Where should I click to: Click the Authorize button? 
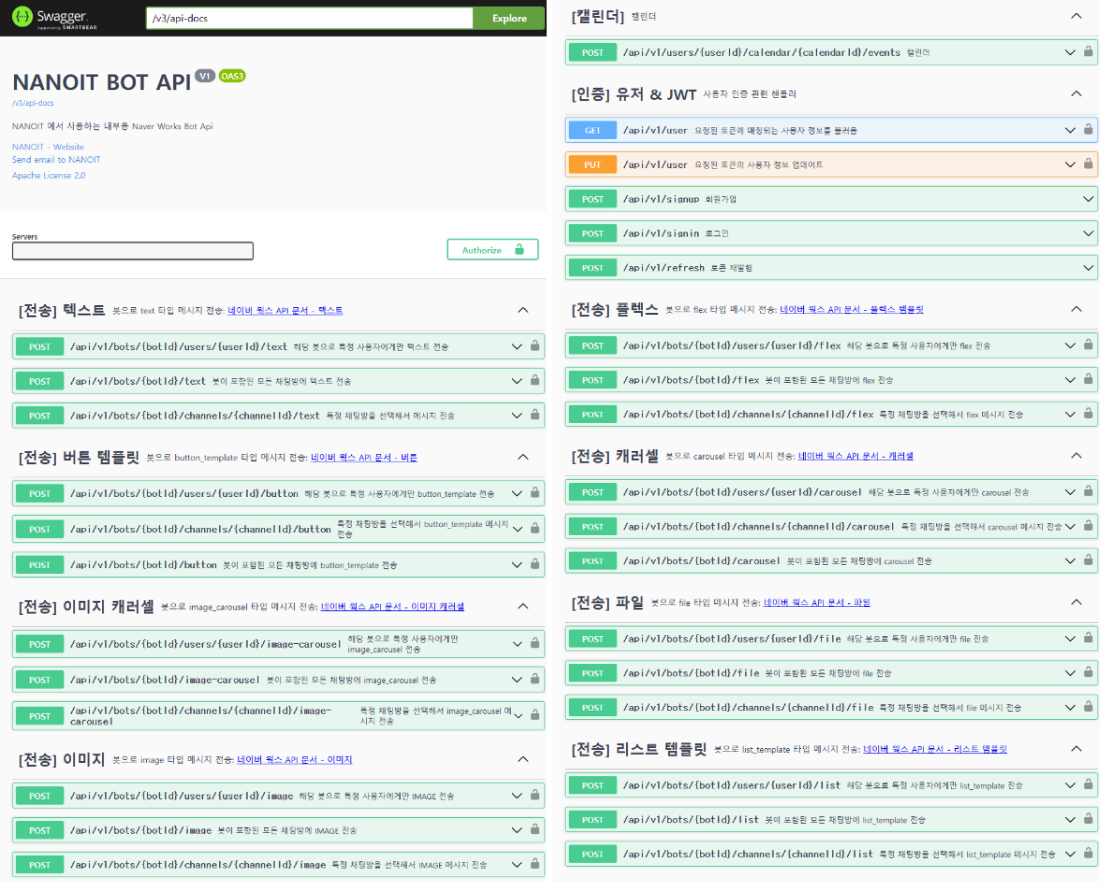[492, 250]
